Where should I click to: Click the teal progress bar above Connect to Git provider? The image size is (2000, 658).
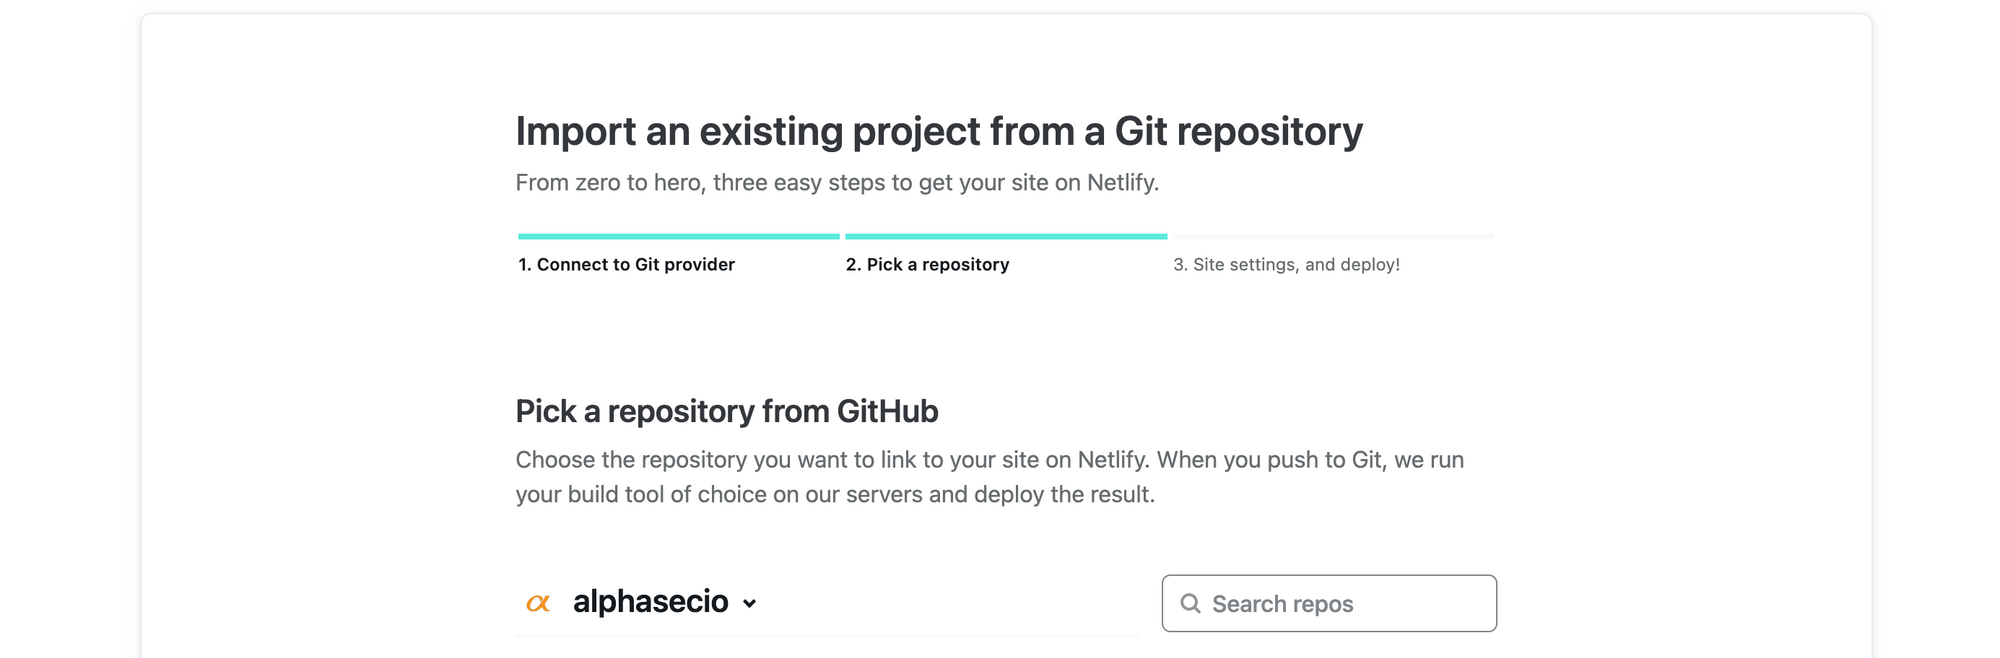point(676,237)
